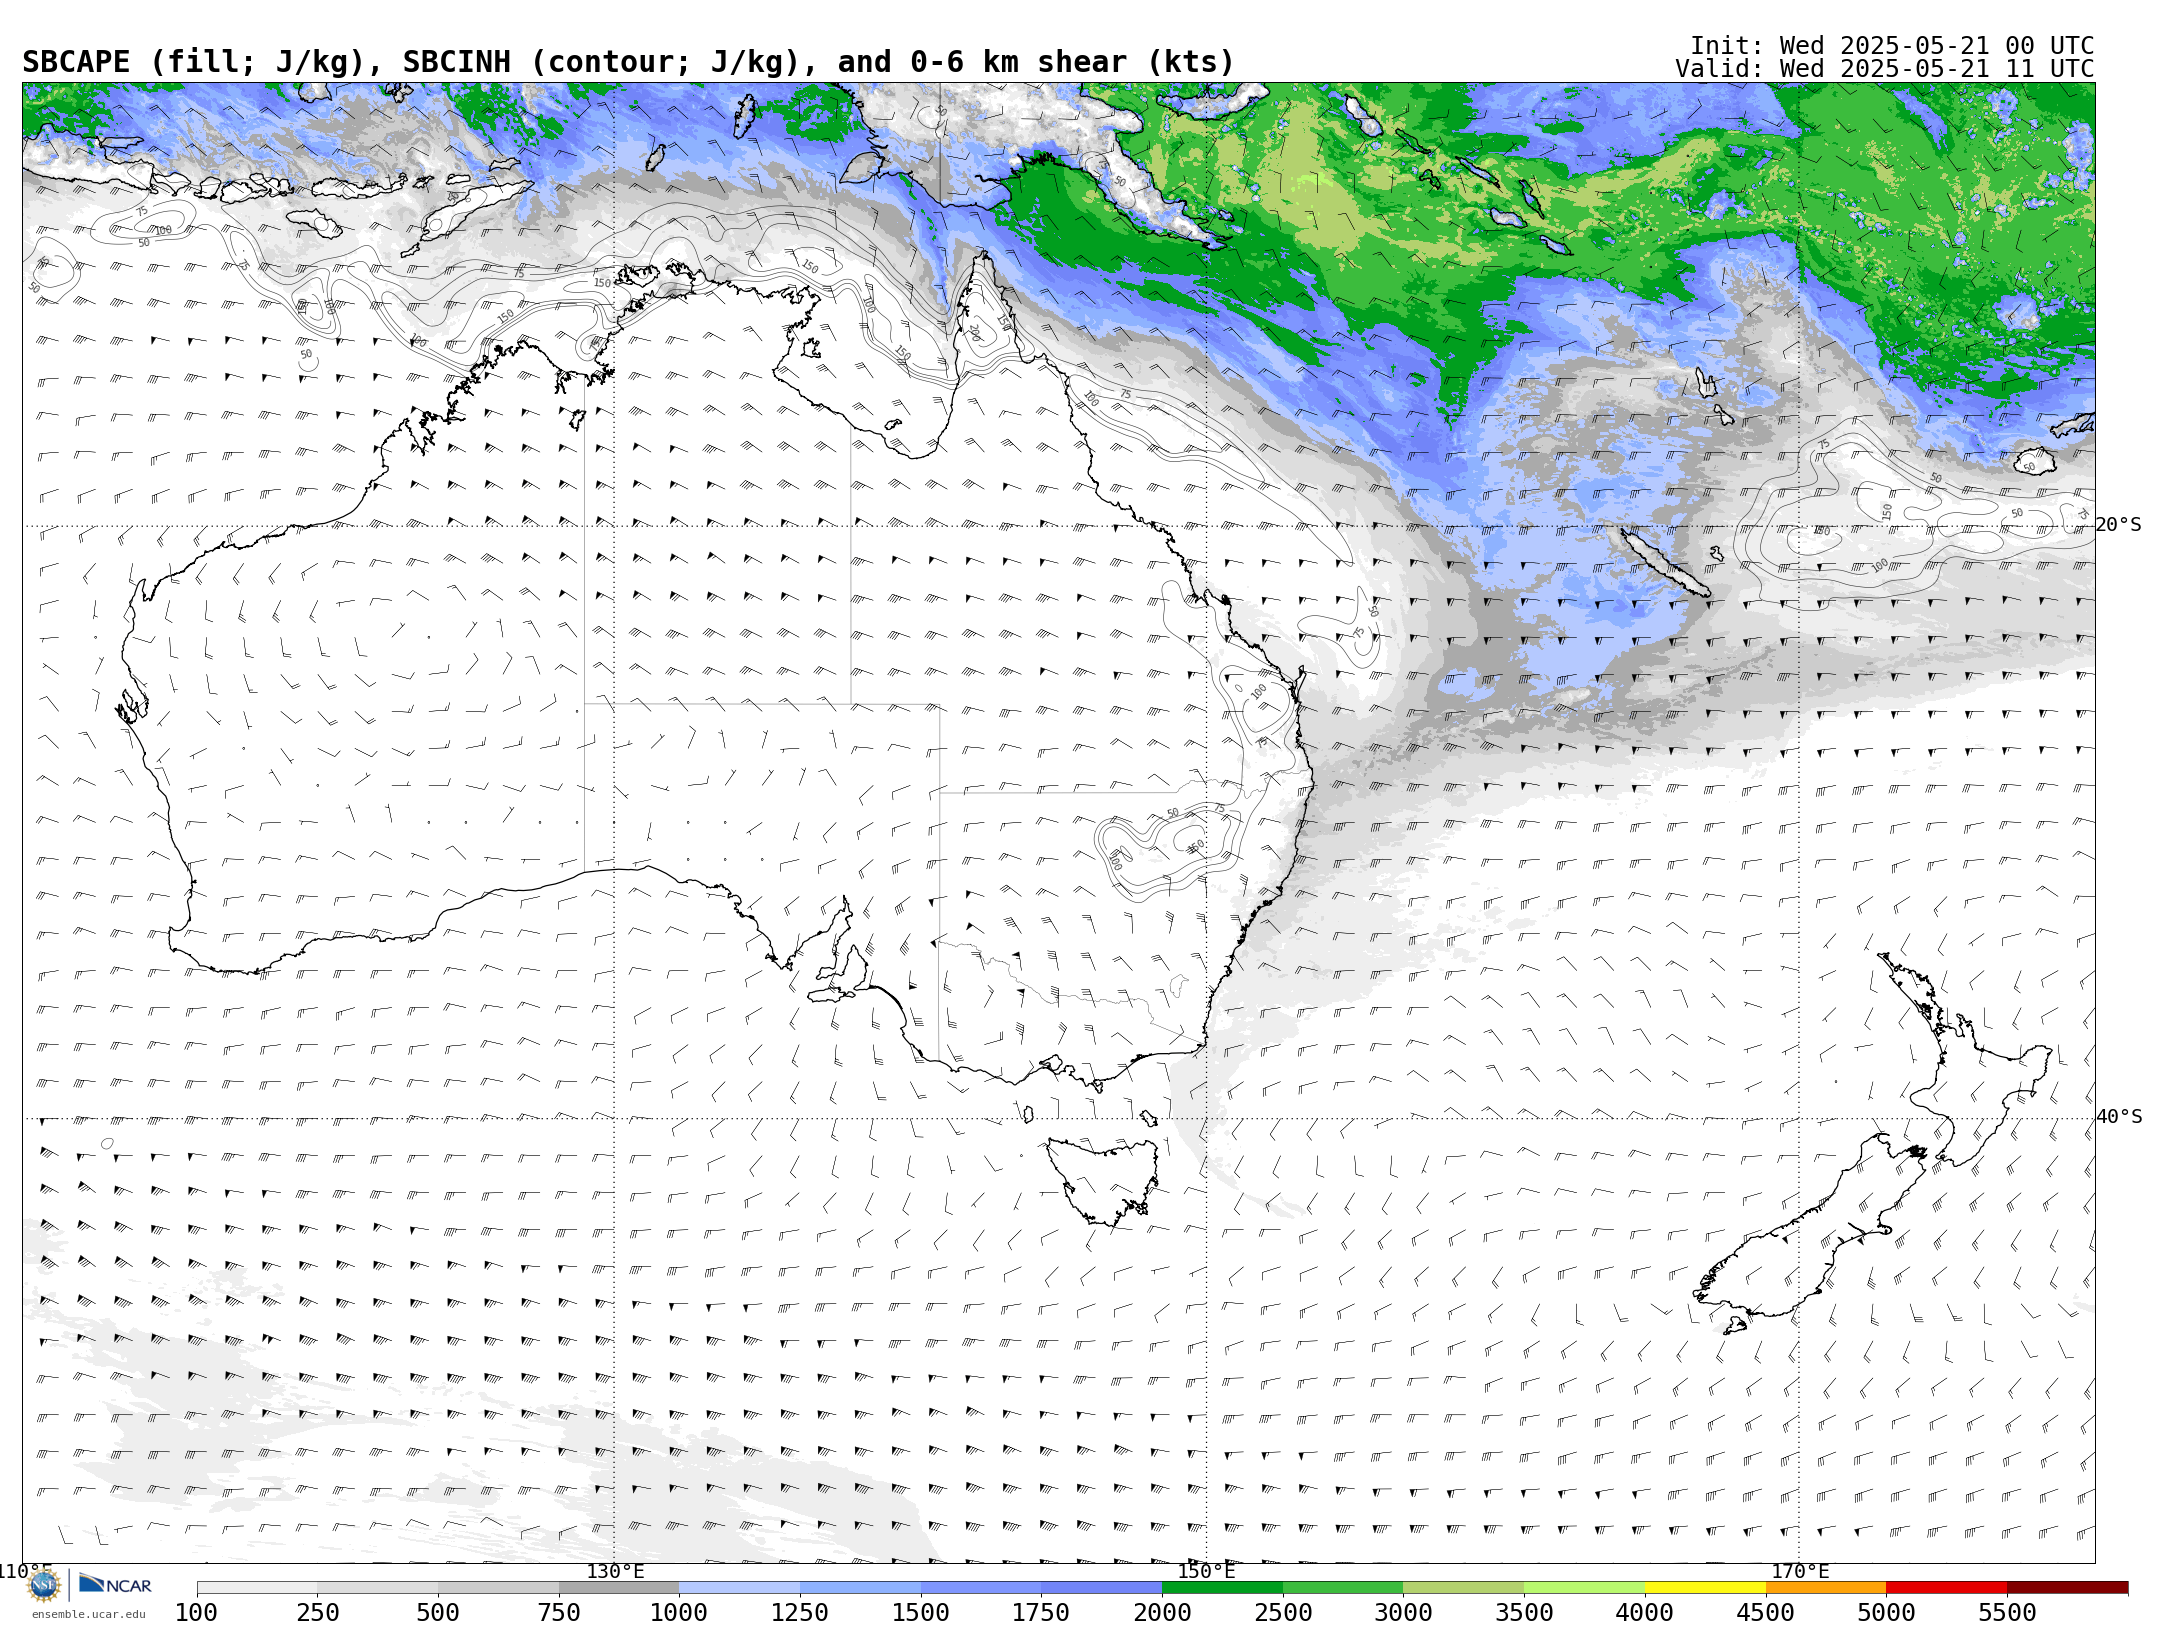Pick the lightest gray 100–250 colorbar swatch

(257, 1588)
